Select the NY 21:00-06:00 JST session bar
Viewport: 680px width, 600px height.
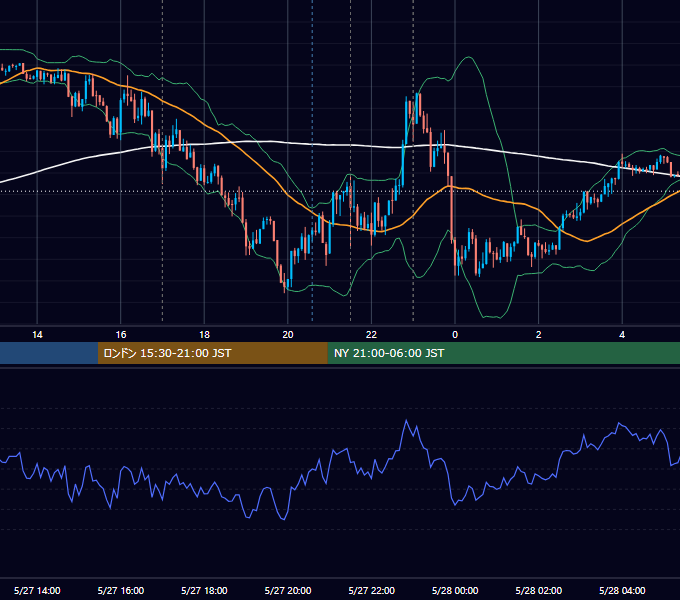[x=503, y=353]
